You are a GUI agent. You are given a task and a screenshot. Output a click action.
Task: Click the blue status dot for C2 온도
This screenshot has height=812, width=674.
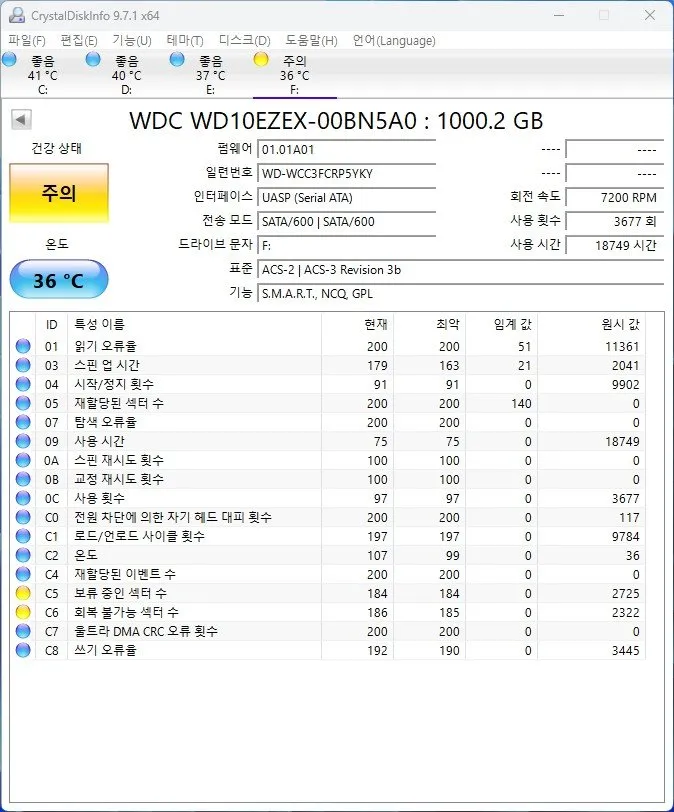[x=23, y=555]
